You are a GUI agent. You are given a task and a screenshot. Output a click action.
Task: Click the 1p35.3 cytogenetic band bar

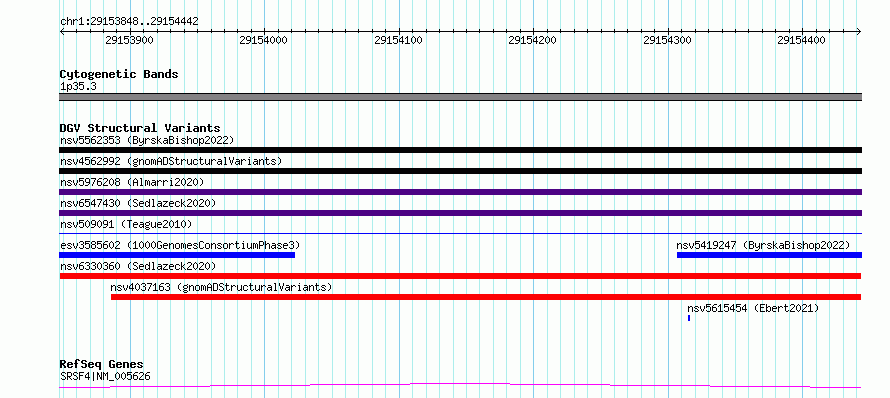[x=460, y=97]
